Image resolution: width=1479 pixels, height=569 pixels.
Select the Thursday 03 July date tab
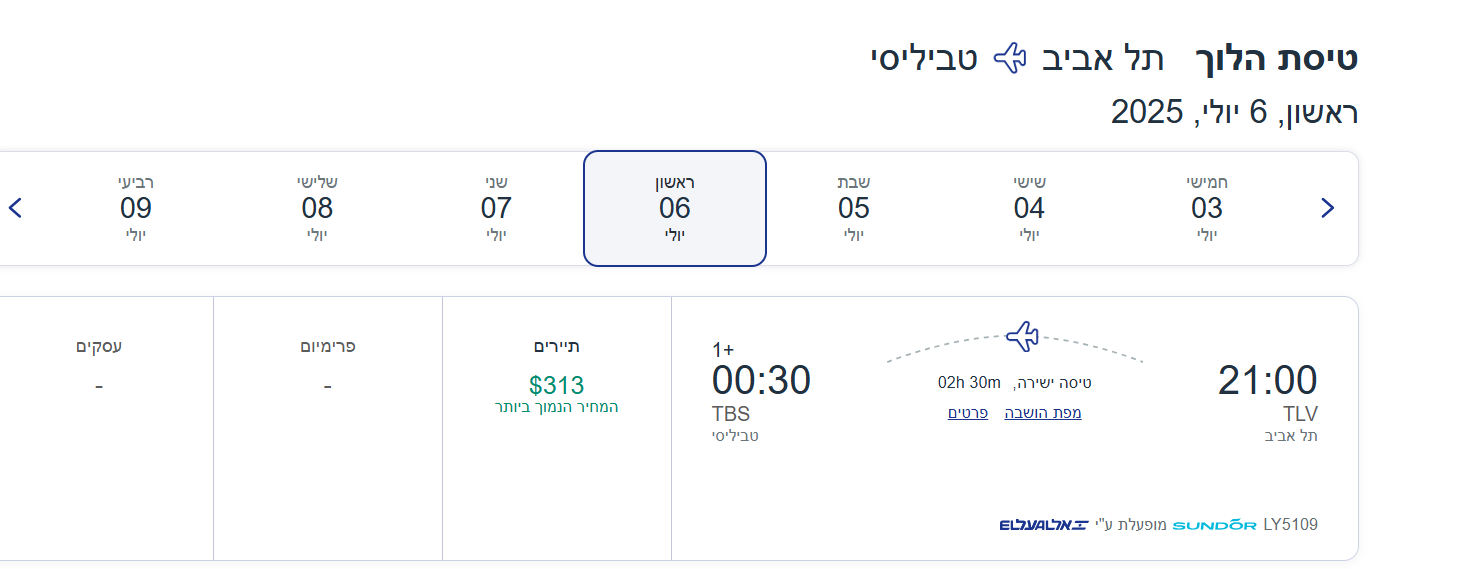(1207, 208)
